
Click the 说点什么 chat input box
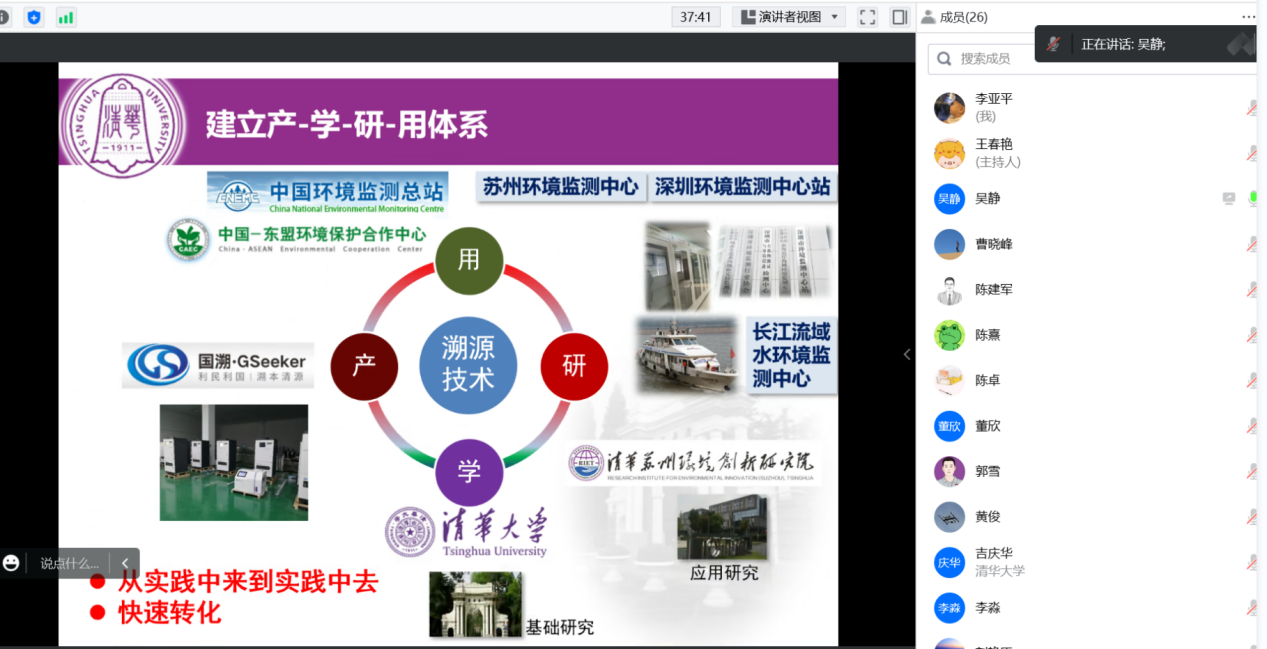[70, 563]
